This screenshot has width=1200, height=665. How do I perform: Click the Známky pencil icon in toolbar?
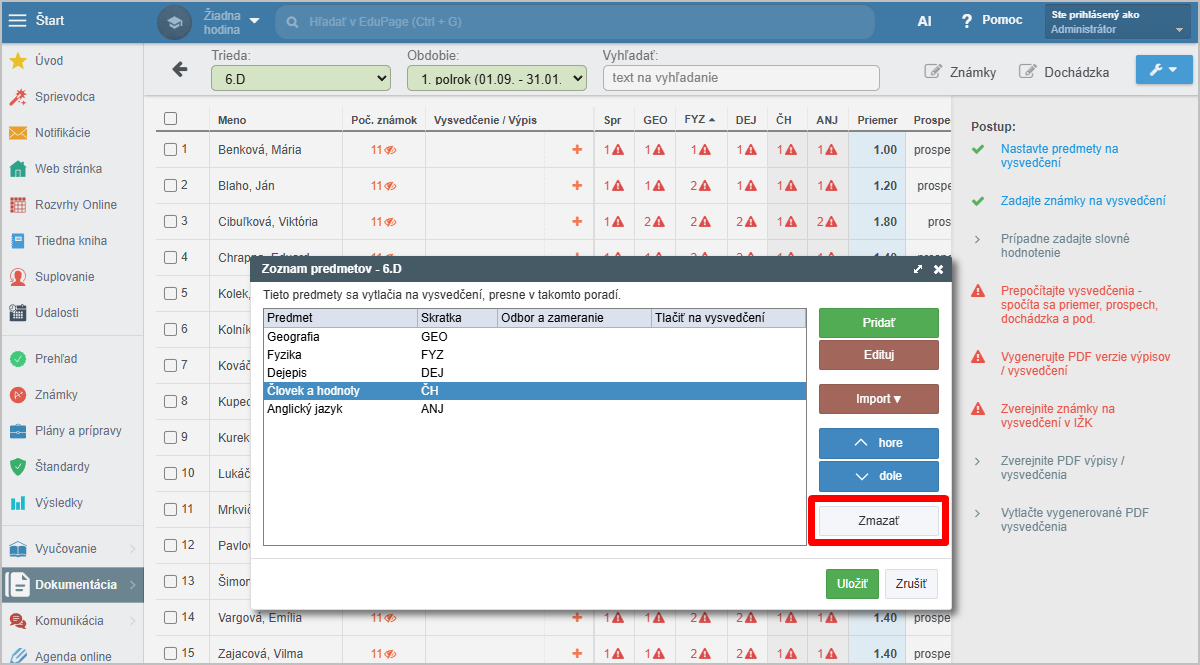point(933,72)
